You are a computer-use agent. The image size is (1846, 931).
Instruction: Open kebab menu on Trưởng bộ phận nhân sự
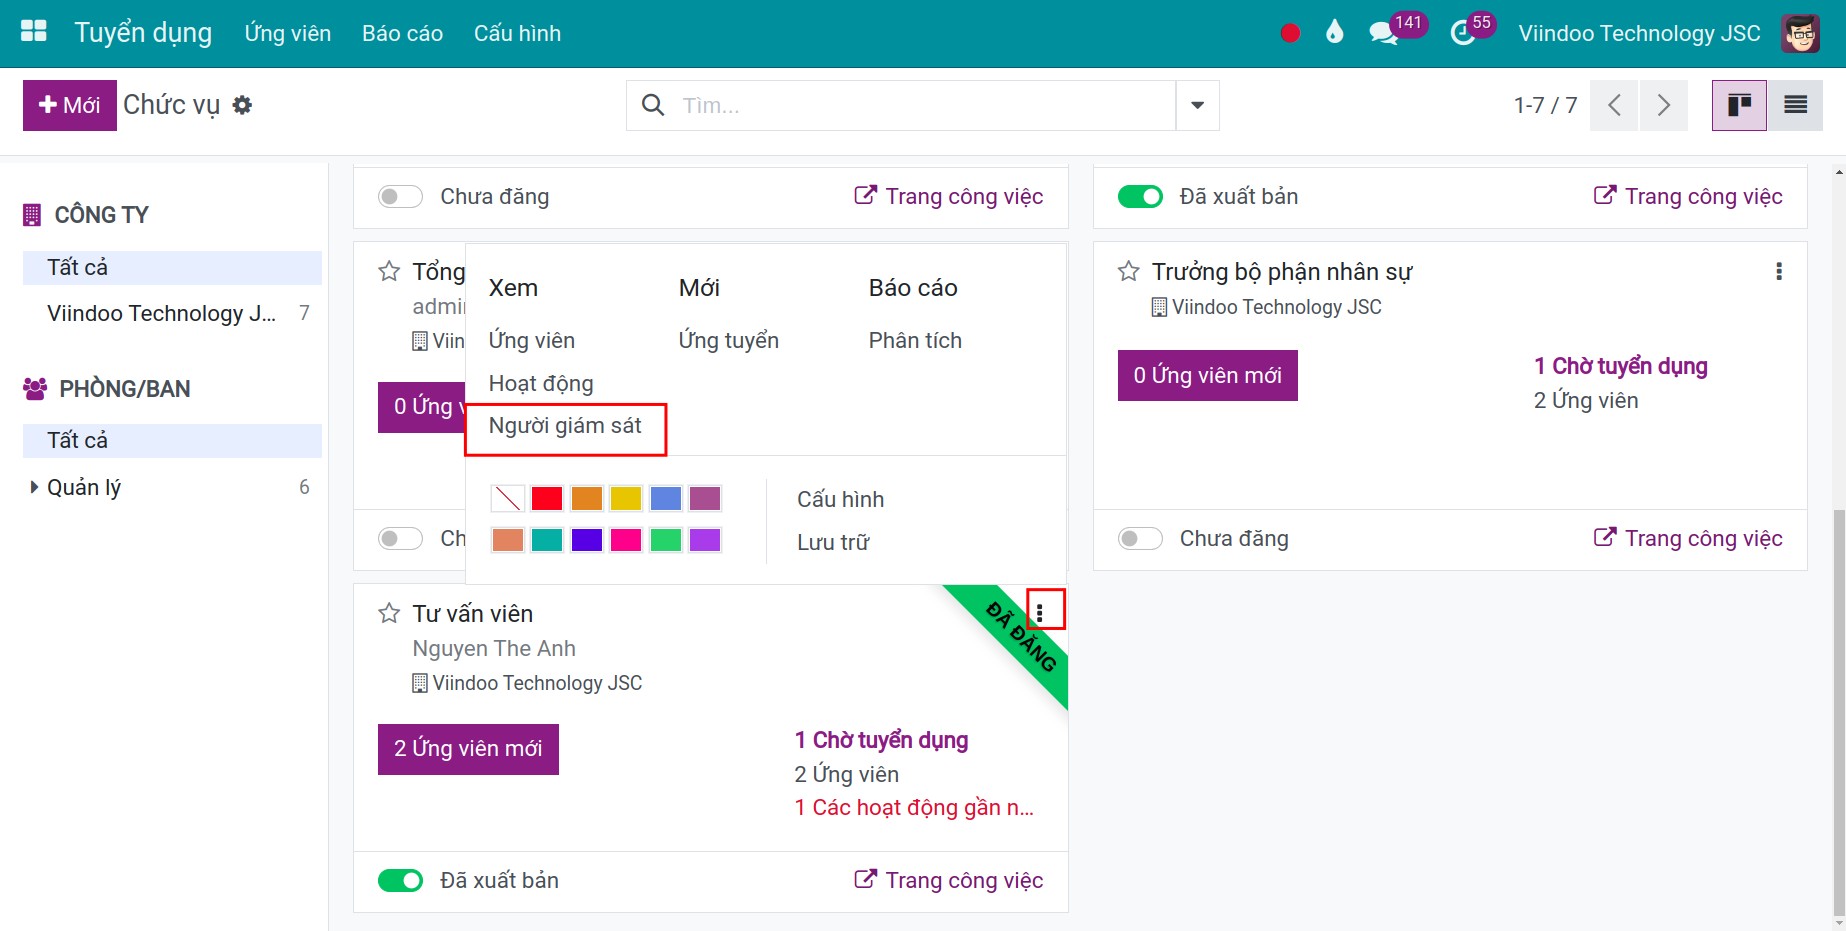point(1778,271)
